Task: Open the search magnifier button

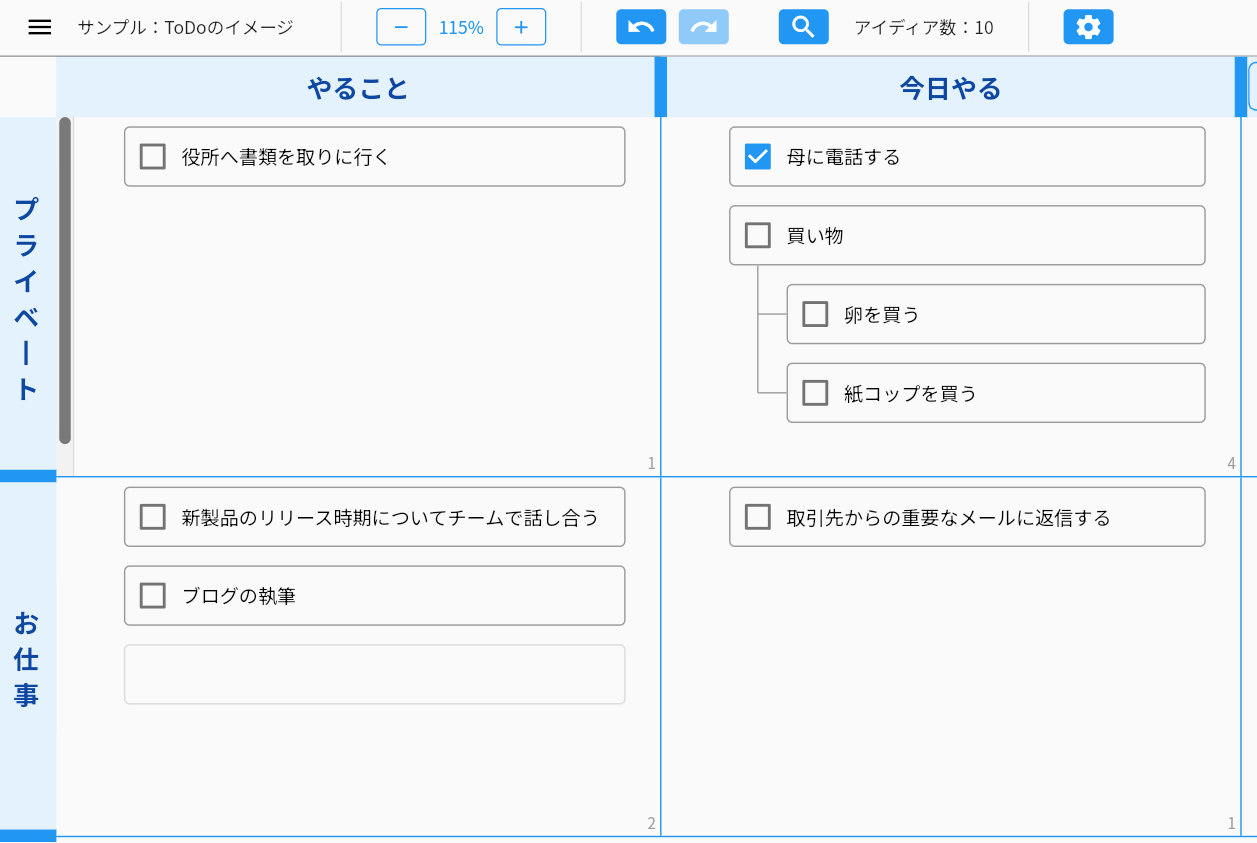Action: (804, 27)
